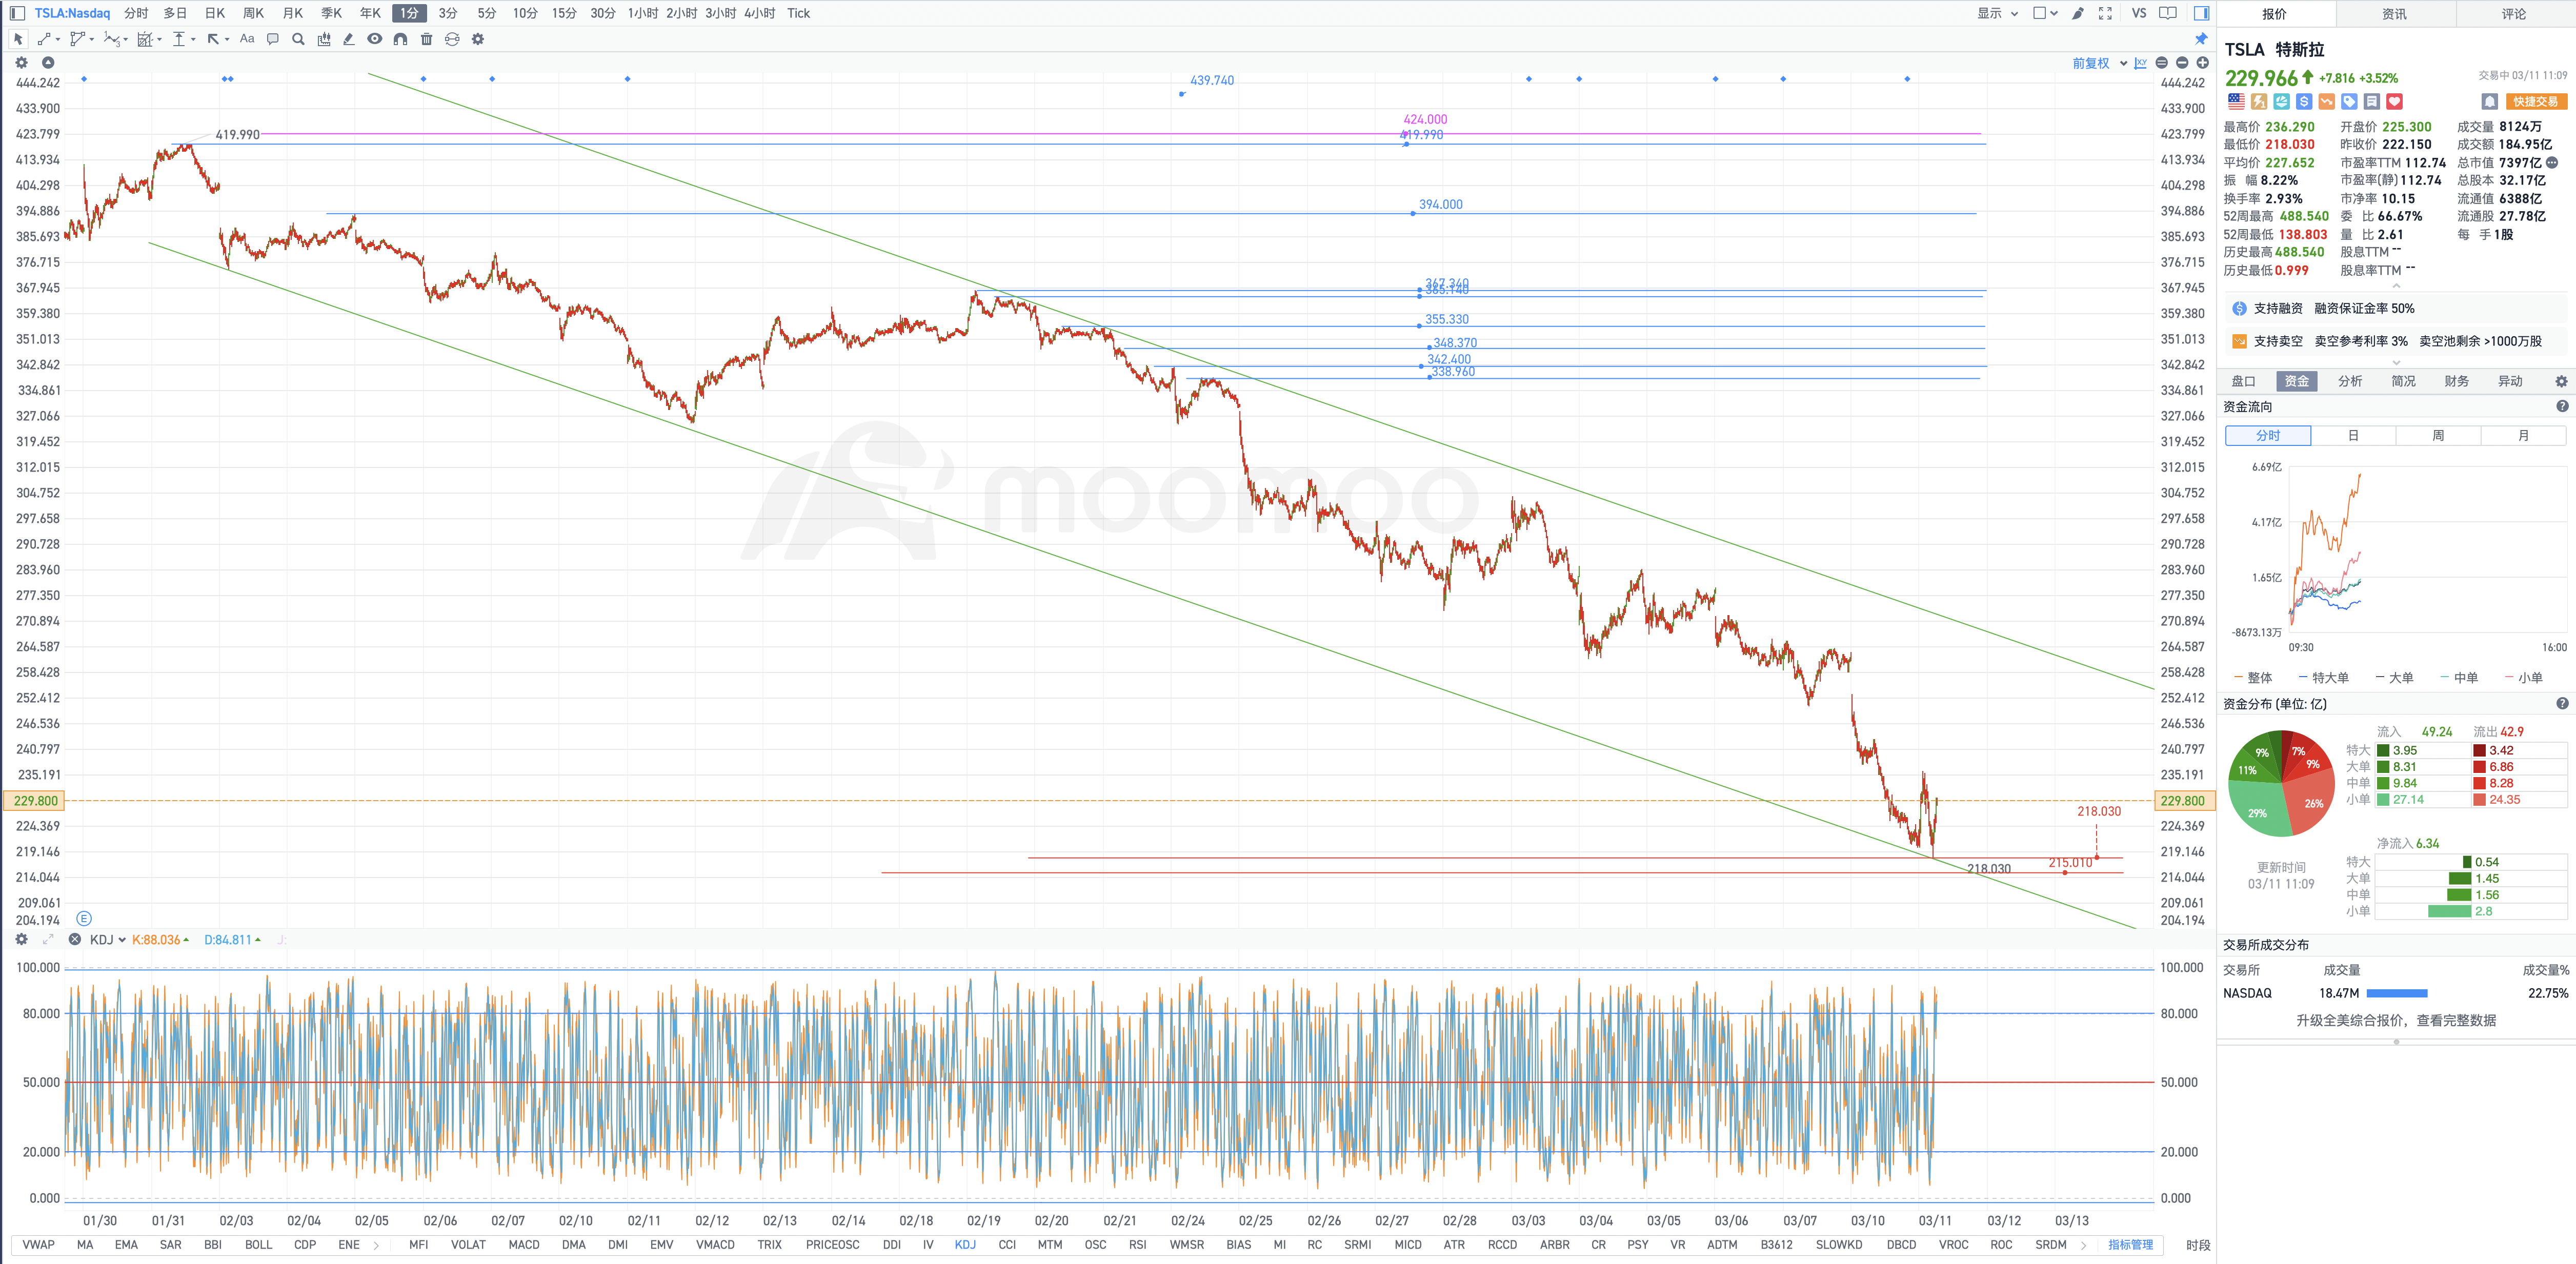
Task: Click help icon beside 资金流向
Action: (2562, 406)
